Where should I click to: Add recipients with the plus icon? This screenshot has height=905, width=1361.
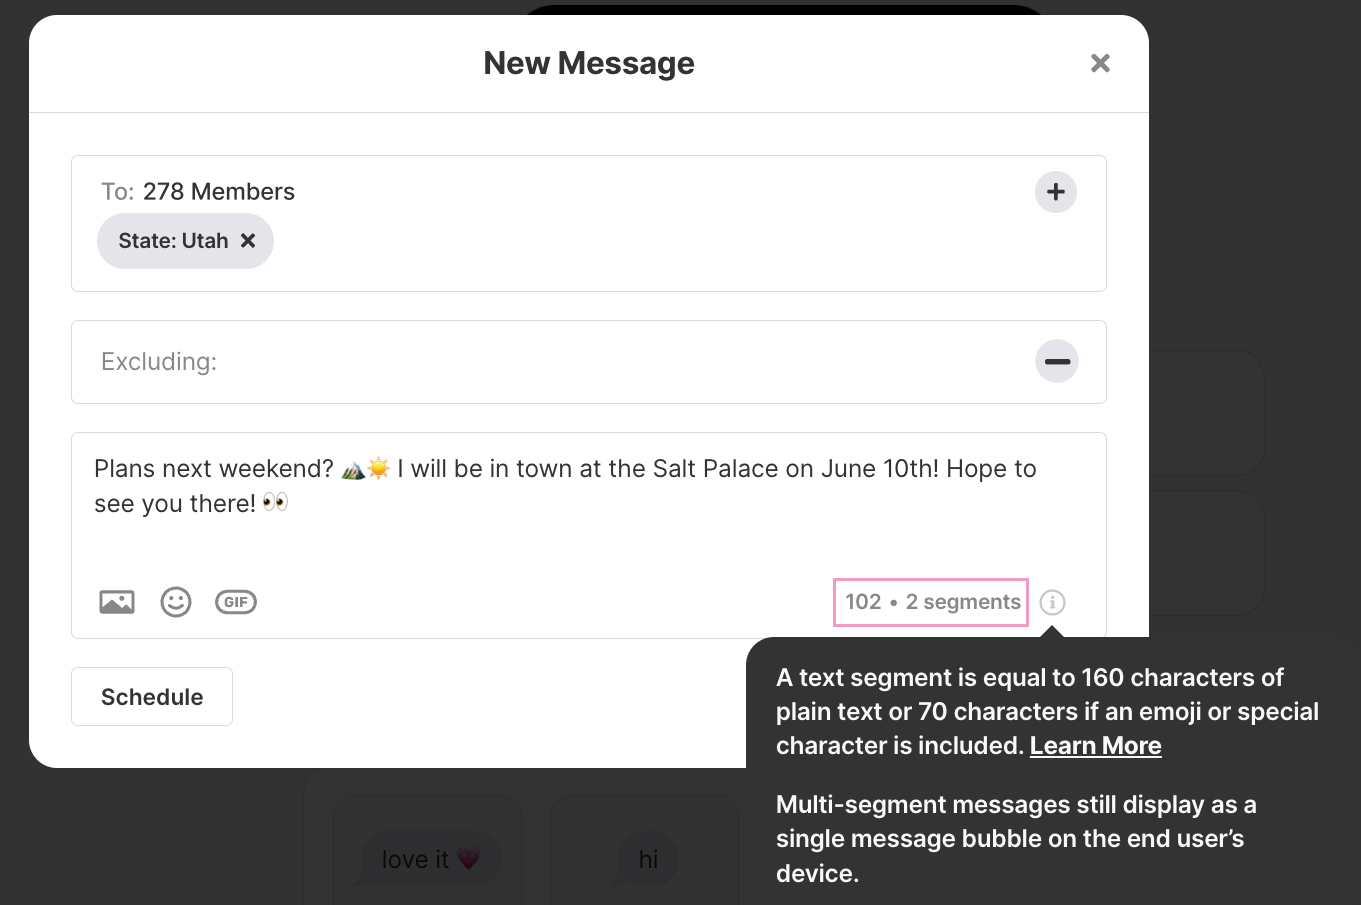point(1056,192)
